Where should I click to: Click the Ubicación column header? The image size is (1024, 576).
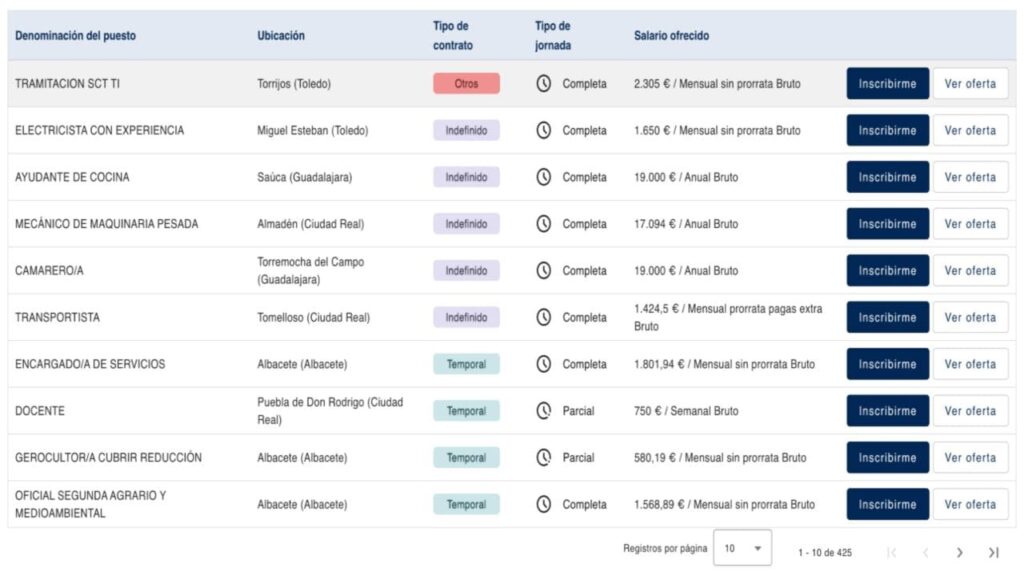click(x=281, y=35)
